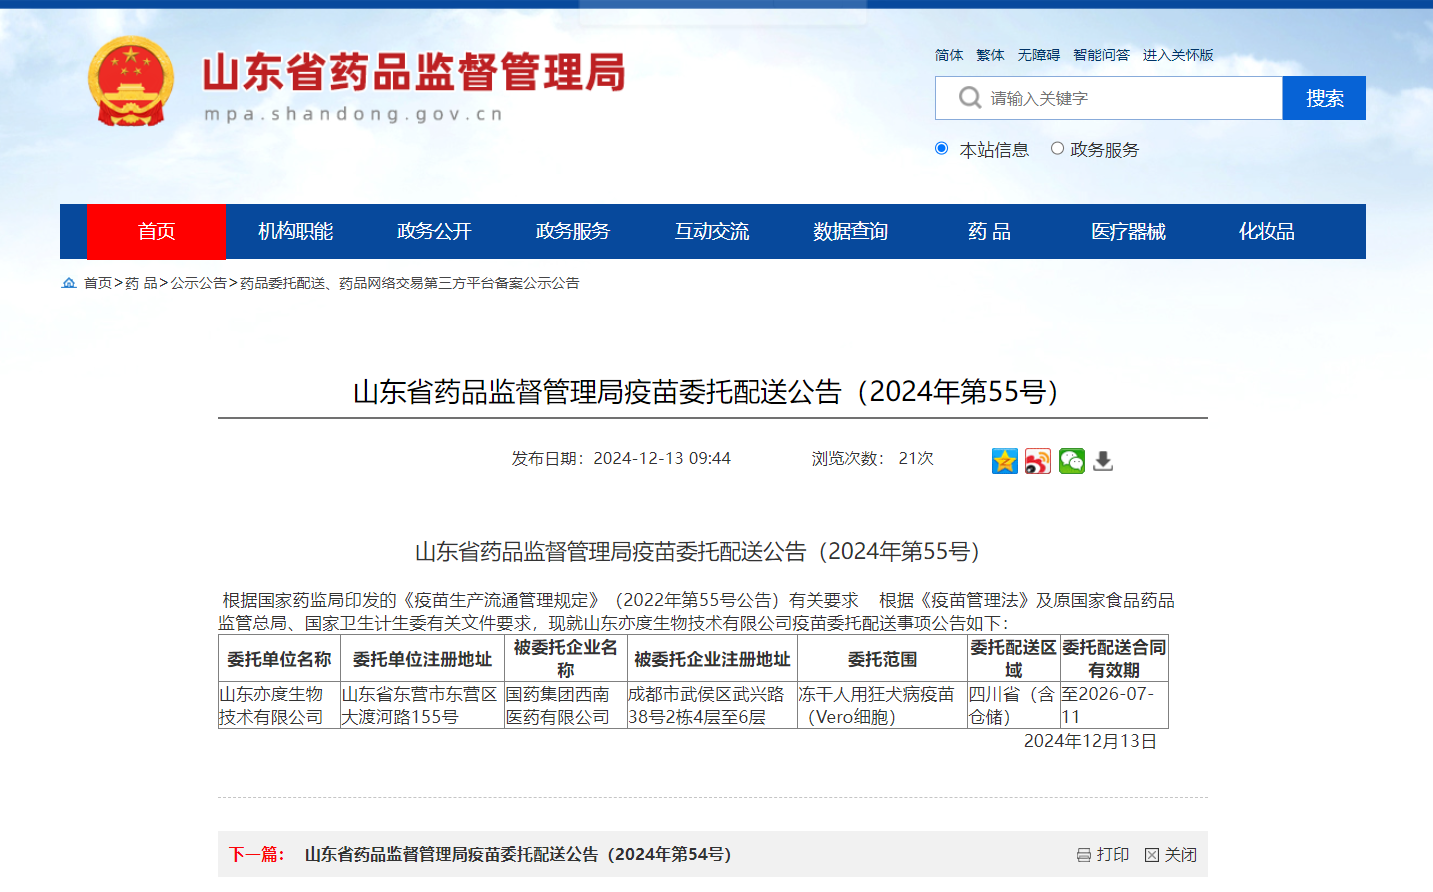Share article via Sina Weibo icon

(x=1038, y=461)
